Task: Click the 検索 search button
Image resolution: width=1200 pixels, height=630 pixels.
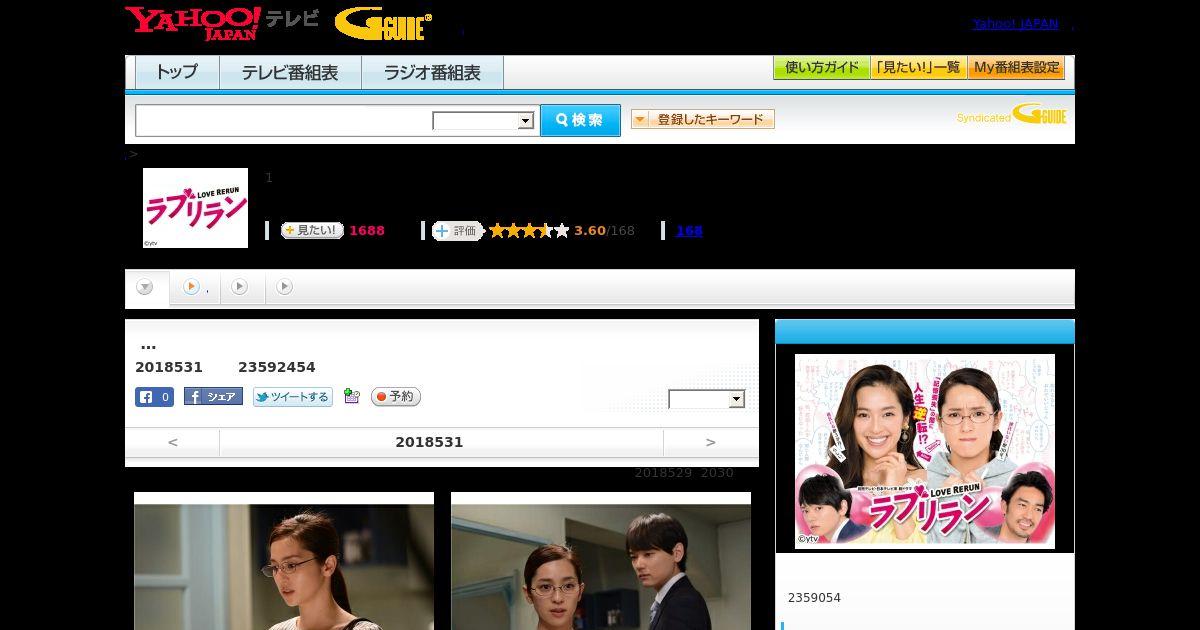Action: click(580, 120)
